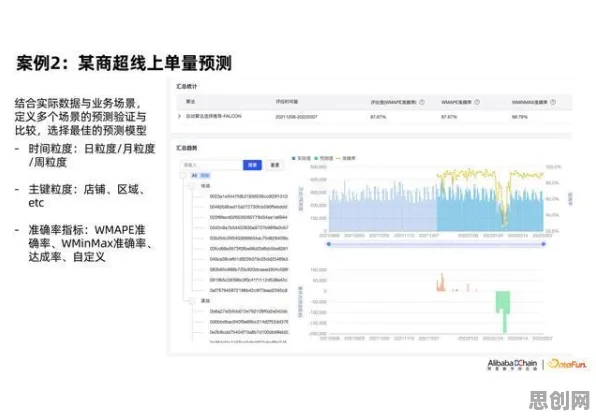Image resolution: width=596 pixels, height=419 pixels.
Task: Select tree row starting with 0b8a27e
Action: pos(249,311)
